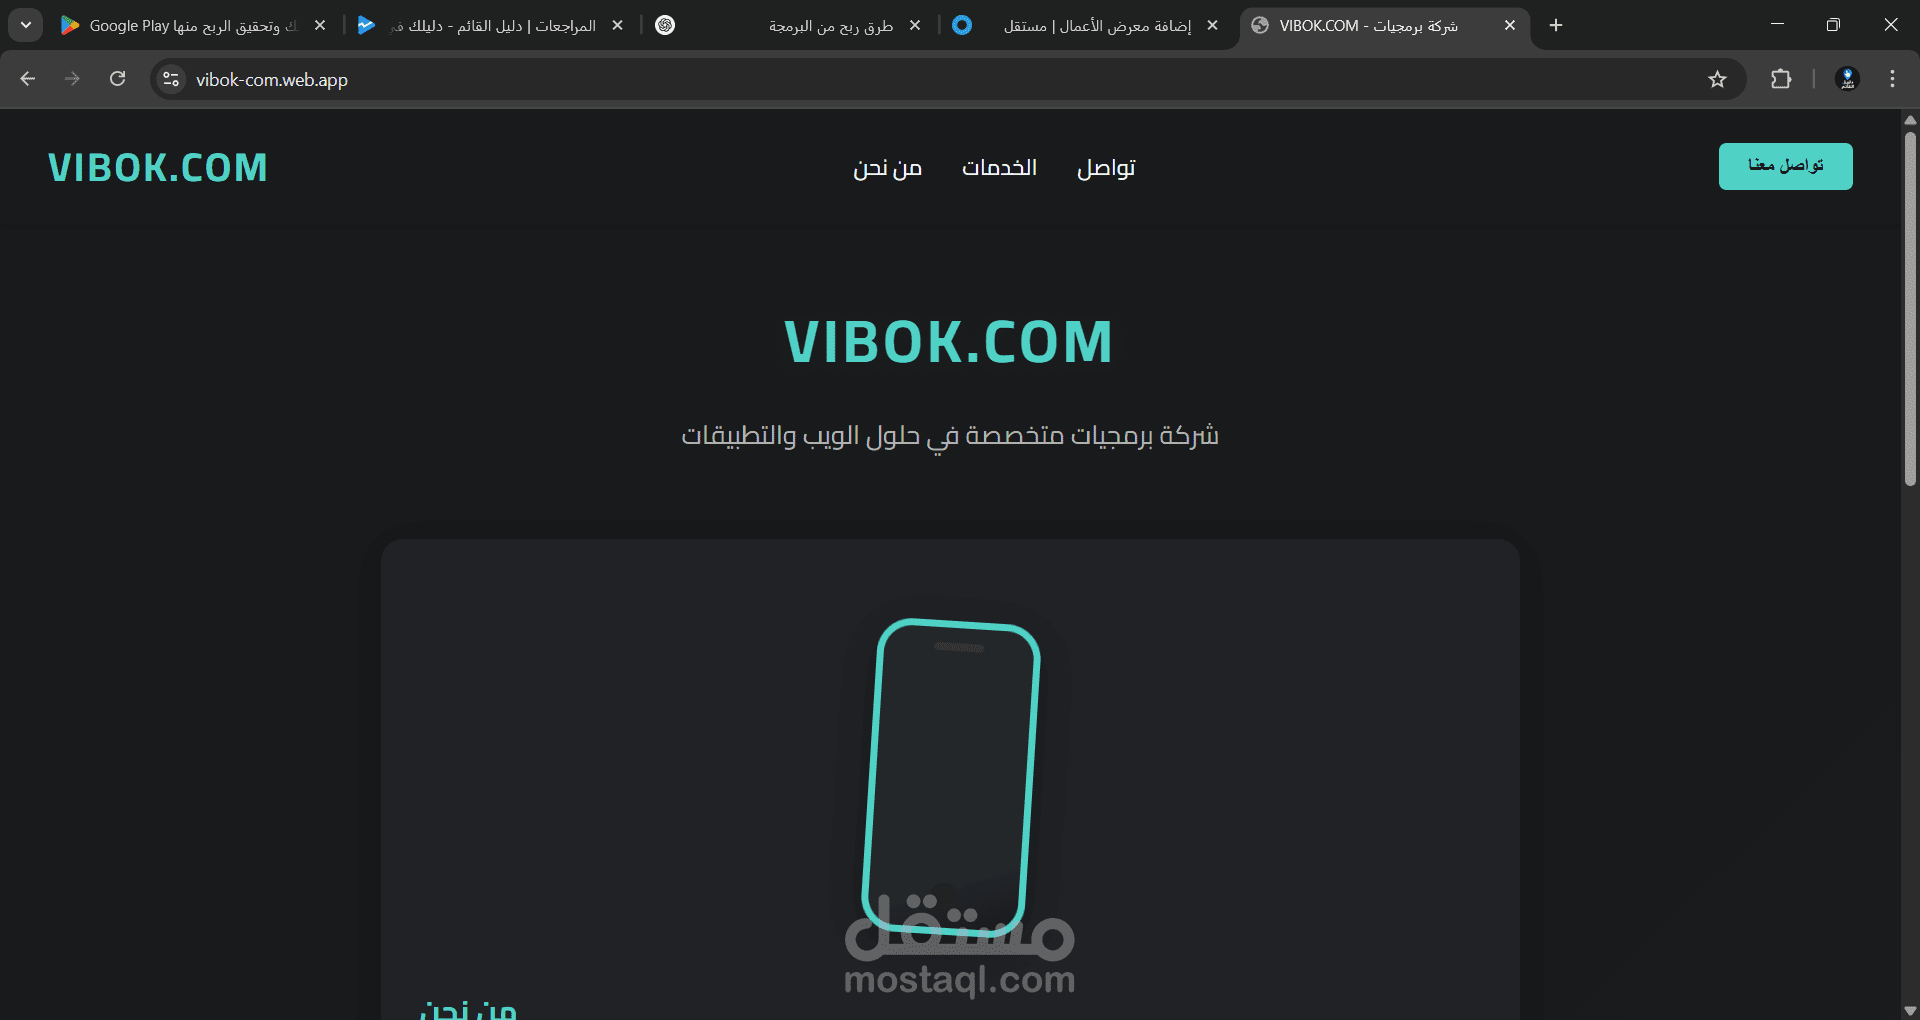Close the VIBOK.COM tab
Screen dimensions: 1920x1020
pos(1510,25)
